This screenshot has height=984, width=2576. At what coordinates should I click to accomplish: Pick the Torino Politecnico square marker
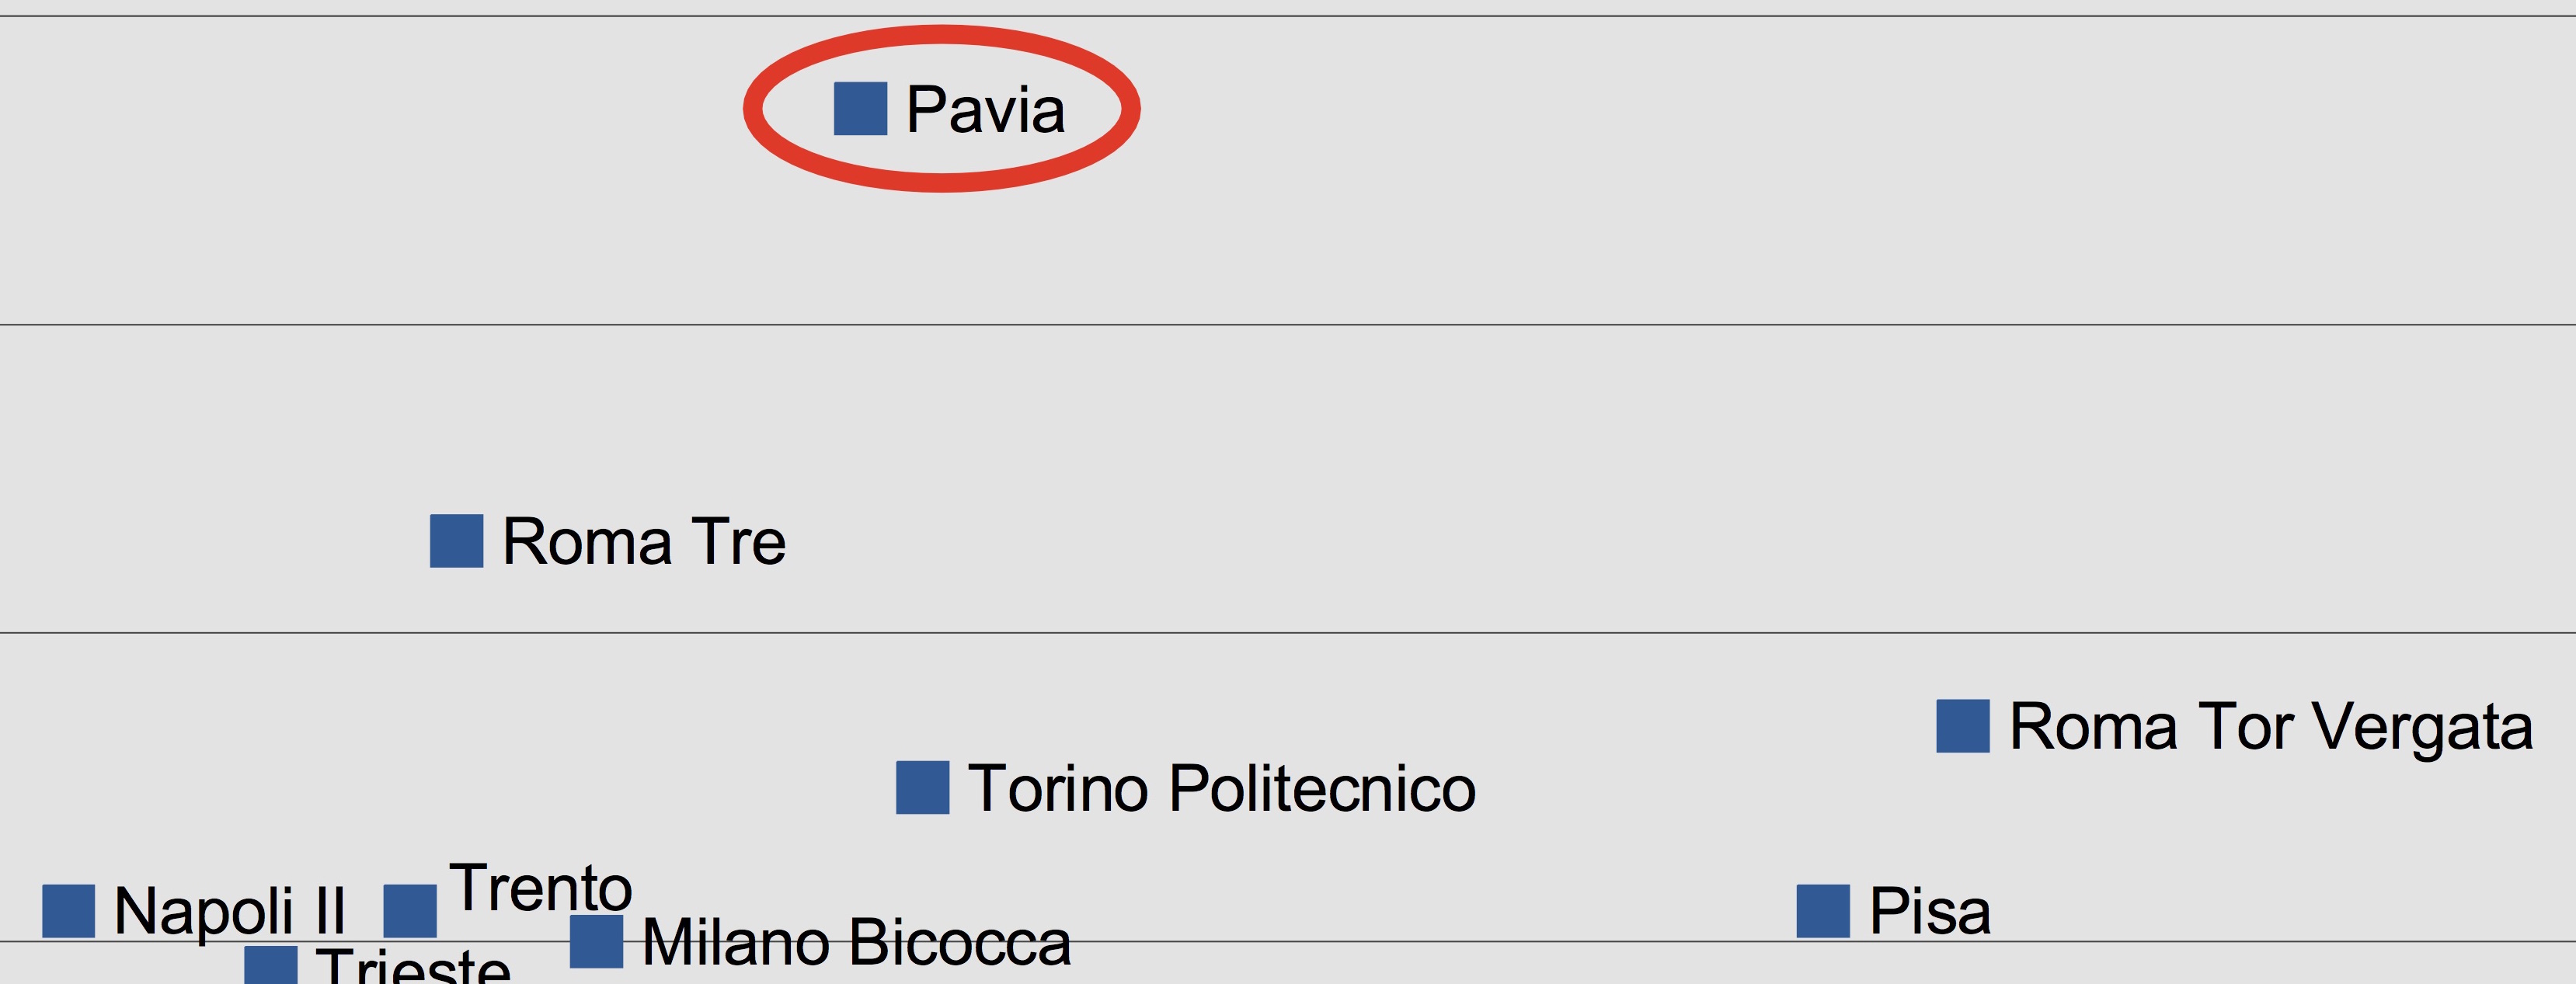click(x=922, y=788)
